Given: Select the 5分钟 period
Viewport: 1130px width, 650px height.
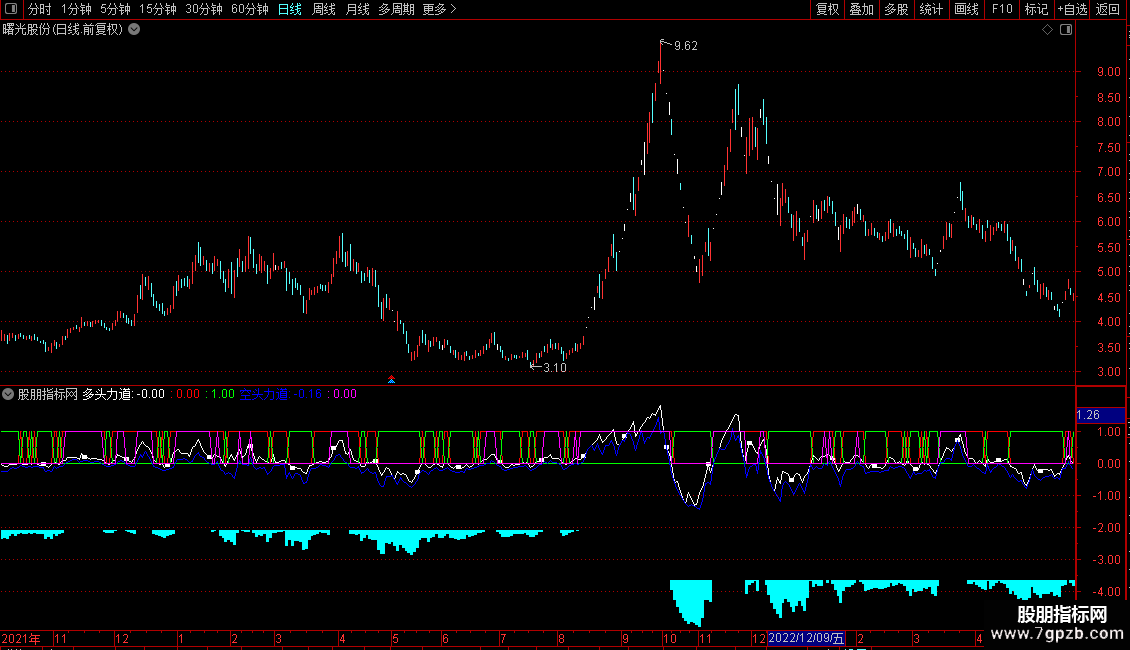Looking at the screenshot, I should (115, 9).
